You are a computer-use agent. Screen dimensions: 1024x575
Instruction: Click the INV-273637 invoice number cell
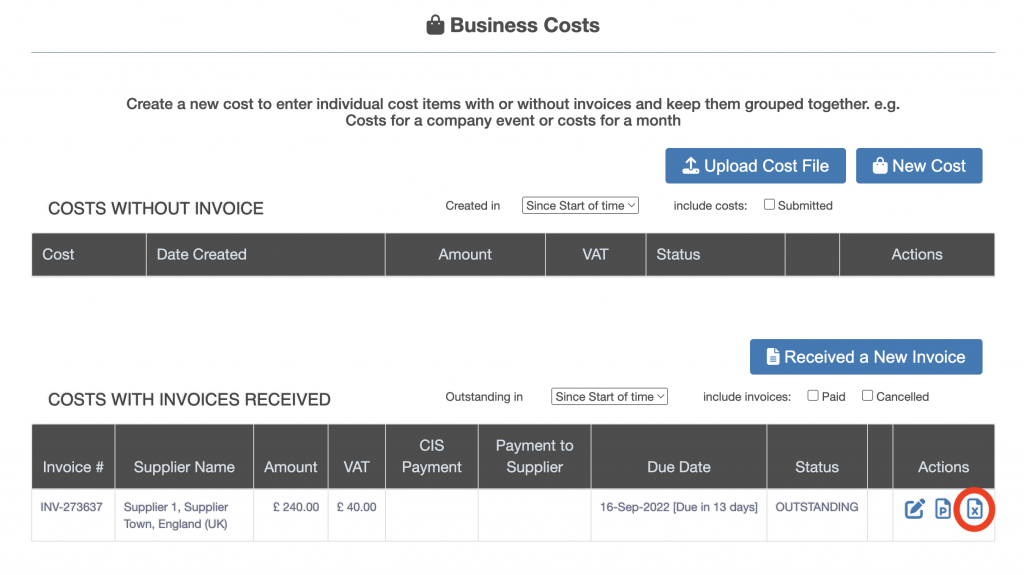click(x=71, y=507)
